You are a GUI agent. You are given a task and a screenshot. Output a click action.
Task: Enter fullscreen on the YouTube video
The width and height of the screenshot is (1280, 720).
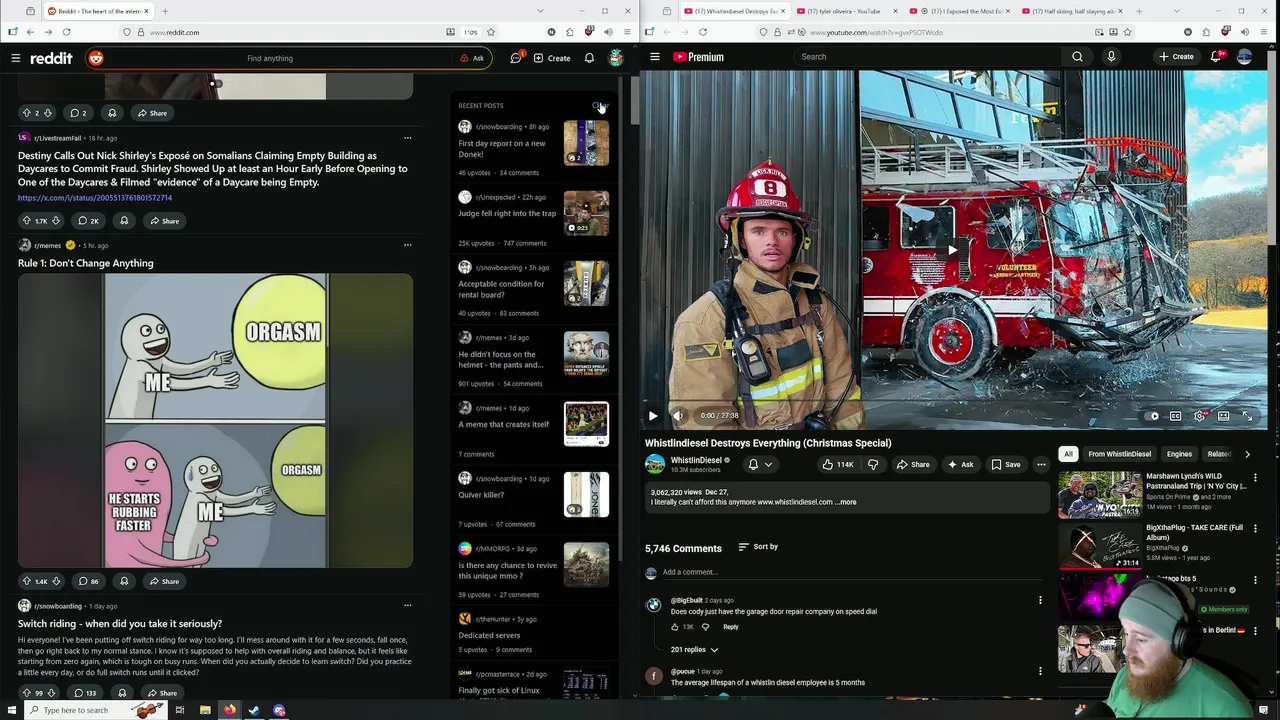(x=1247, y=416)
